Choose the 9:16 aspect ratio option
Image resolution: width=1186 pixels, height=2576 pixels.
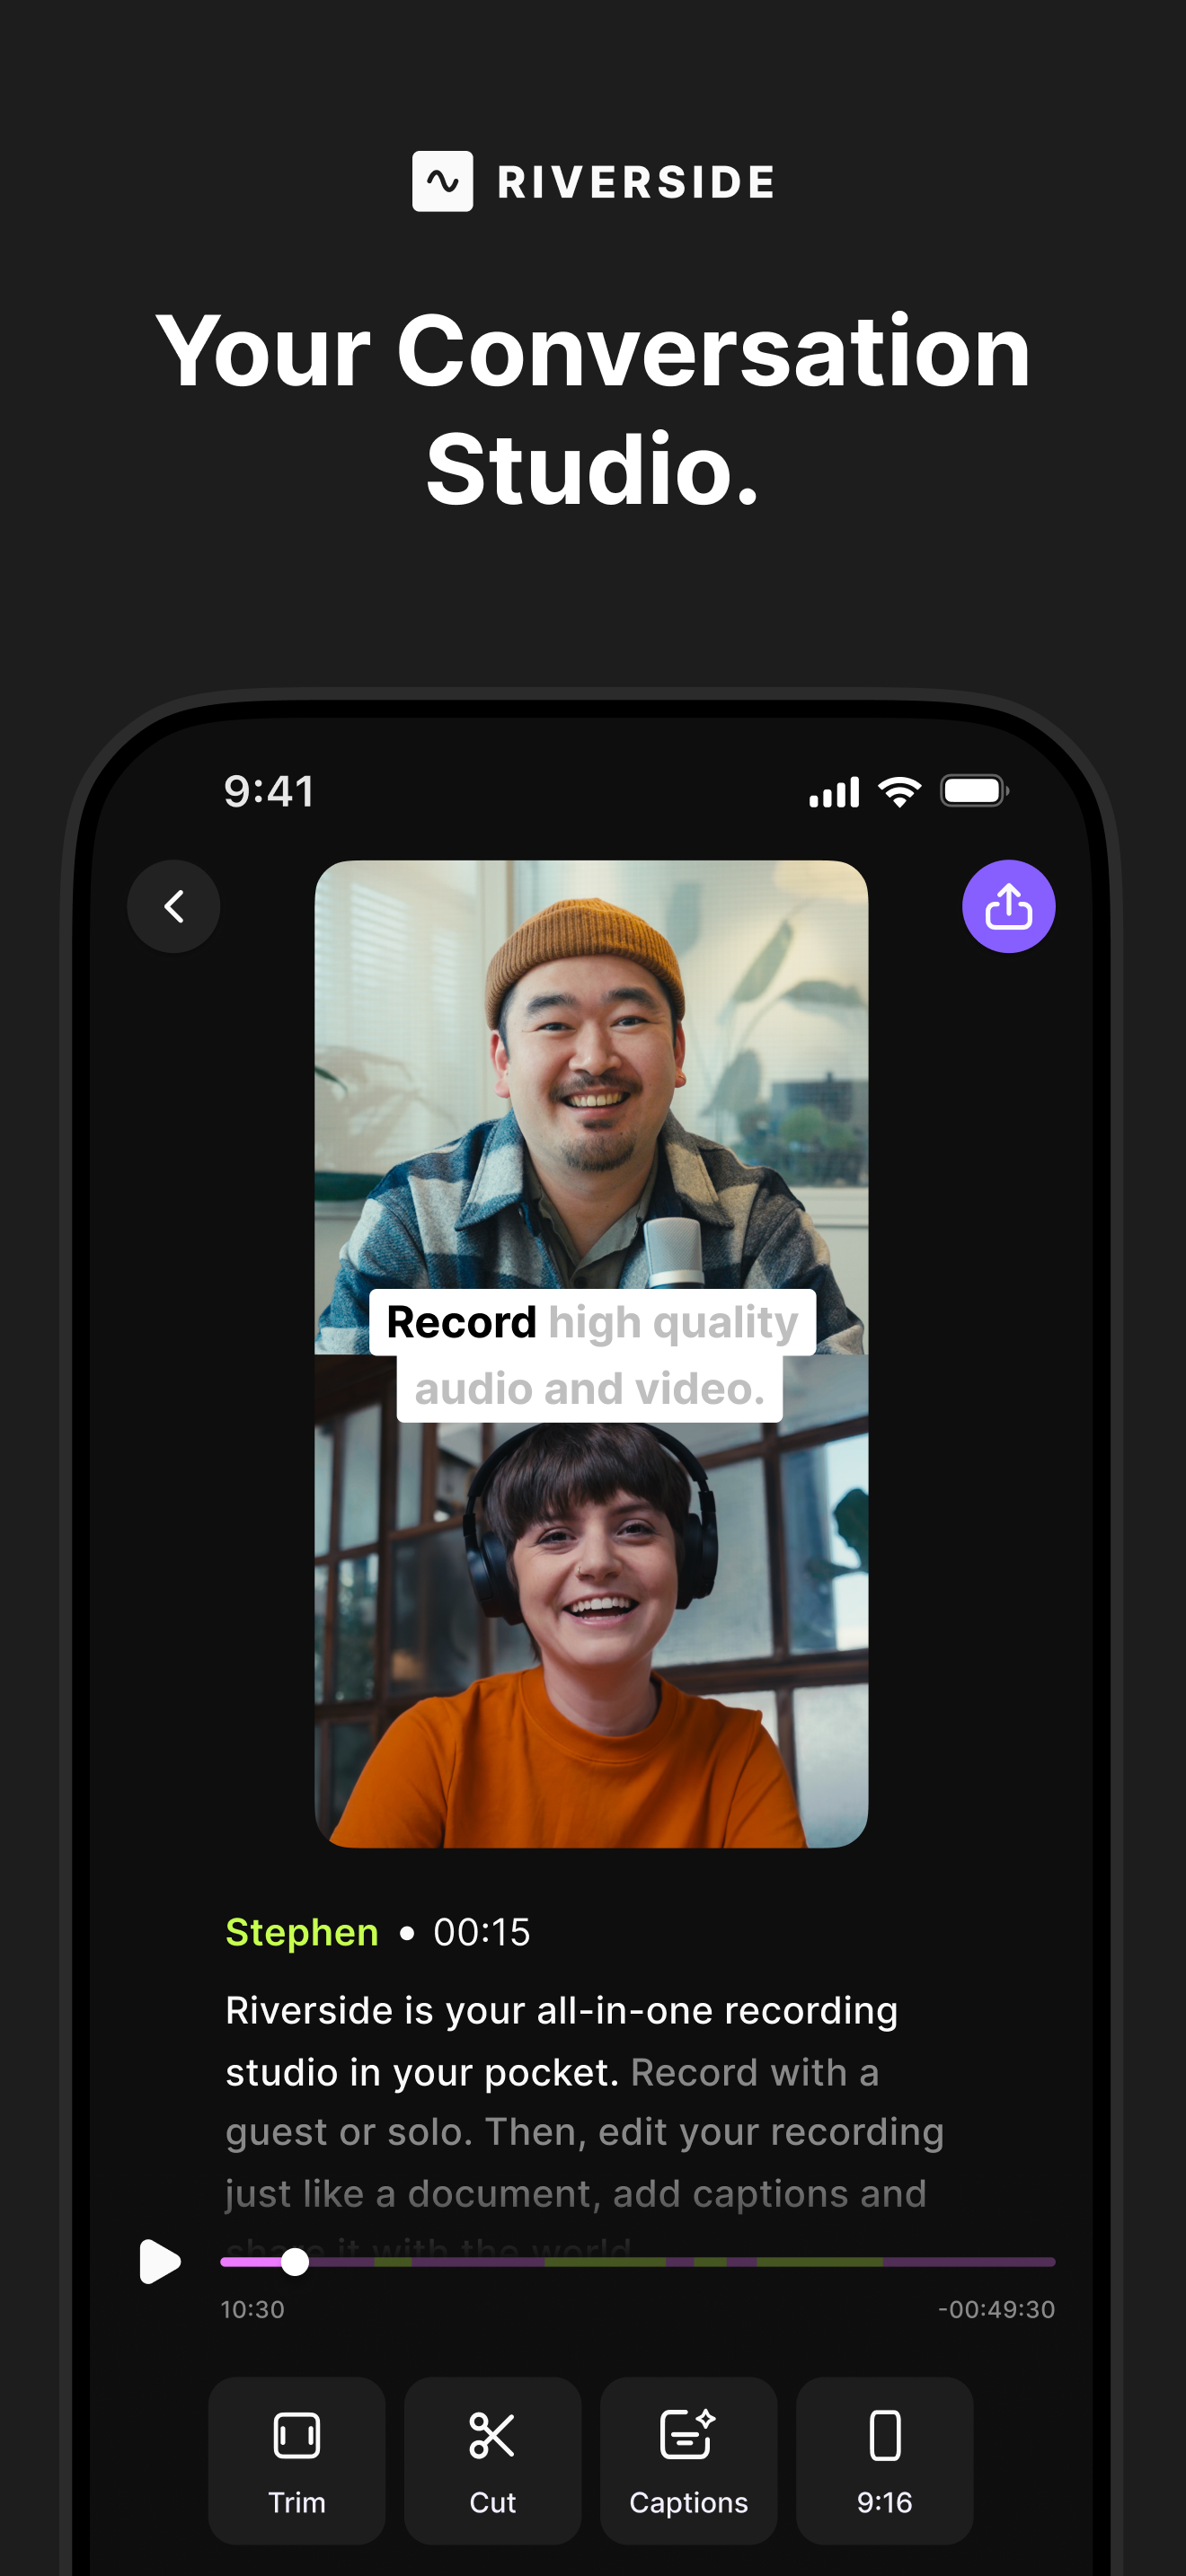[x=884, y=2460]
